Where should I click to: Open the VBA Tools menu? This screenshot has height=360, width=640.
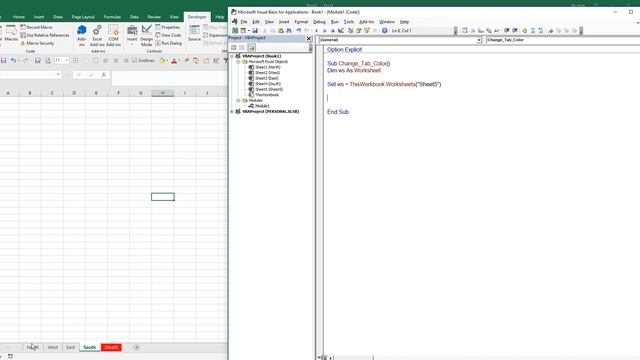[x=349, y=22]
